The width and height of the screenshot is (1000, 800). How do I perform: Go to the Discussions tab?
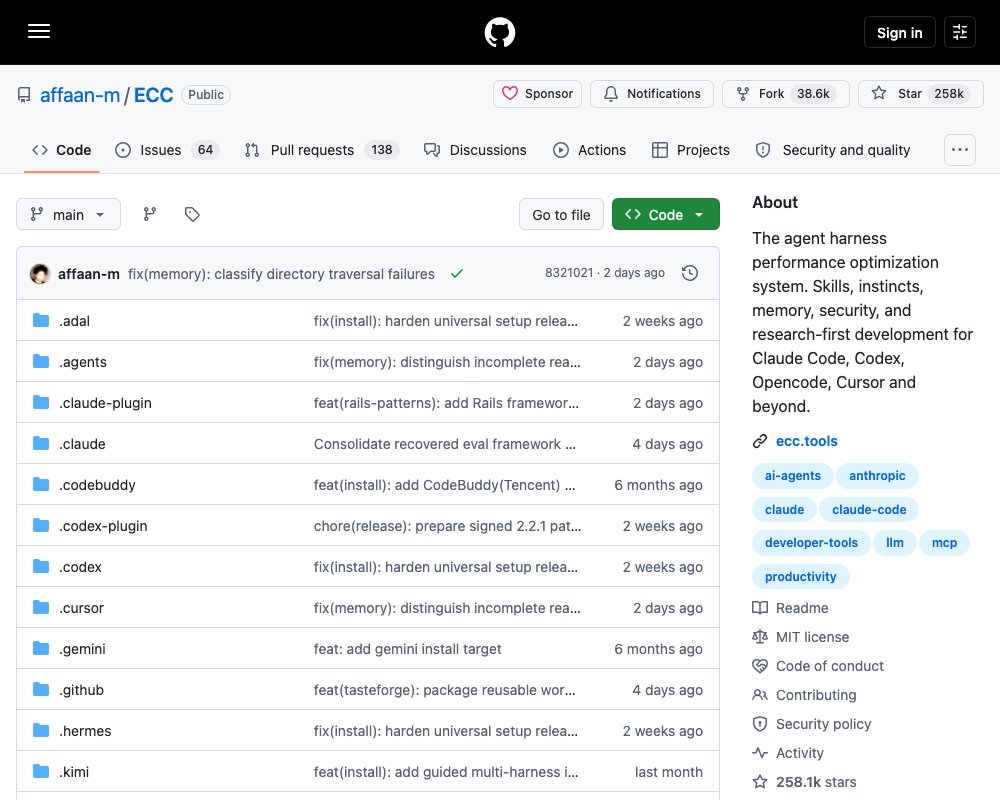pos(475,150)
